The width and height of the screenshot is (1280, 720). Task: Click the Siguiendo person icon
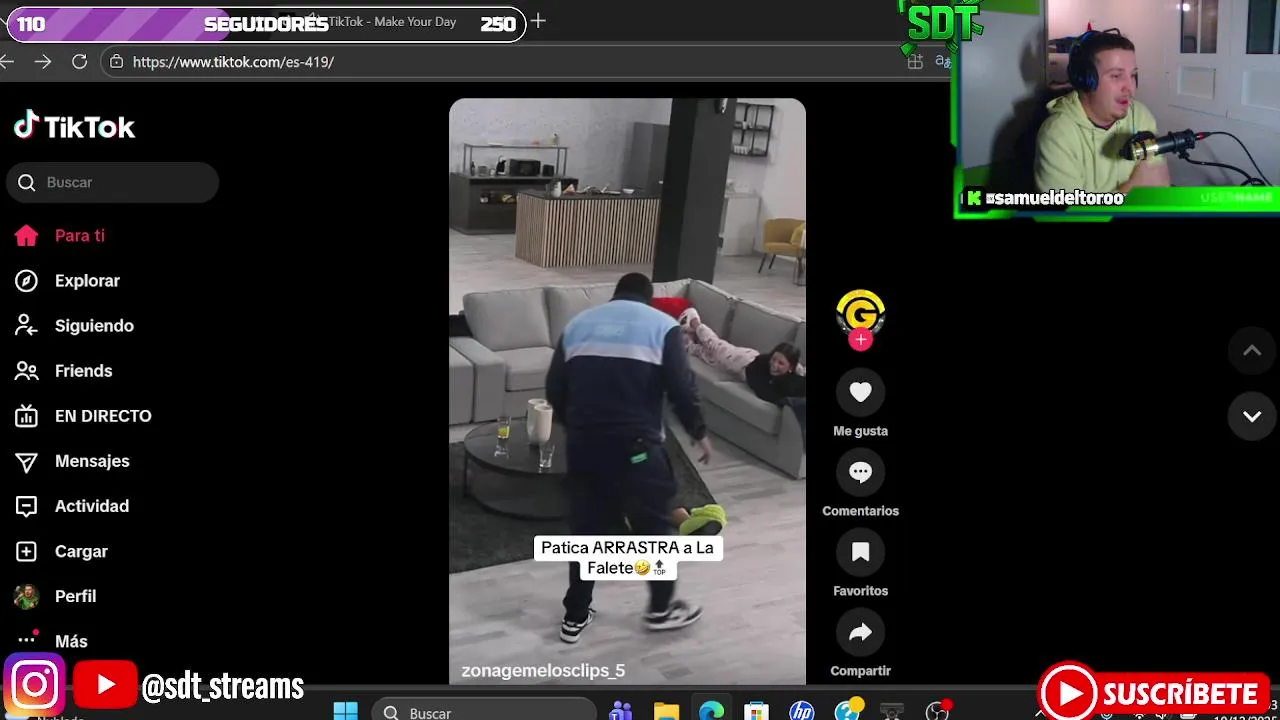pyautogui.click(x=26, y=326)
